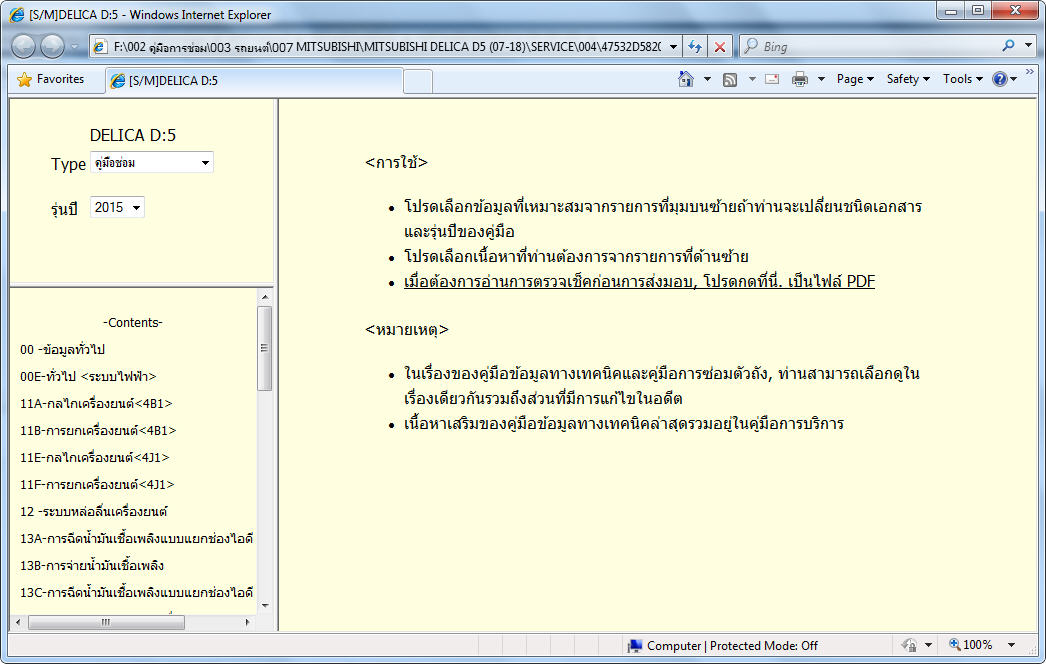Click the contents horizontal scrollbar thumb

coord(106,622)
